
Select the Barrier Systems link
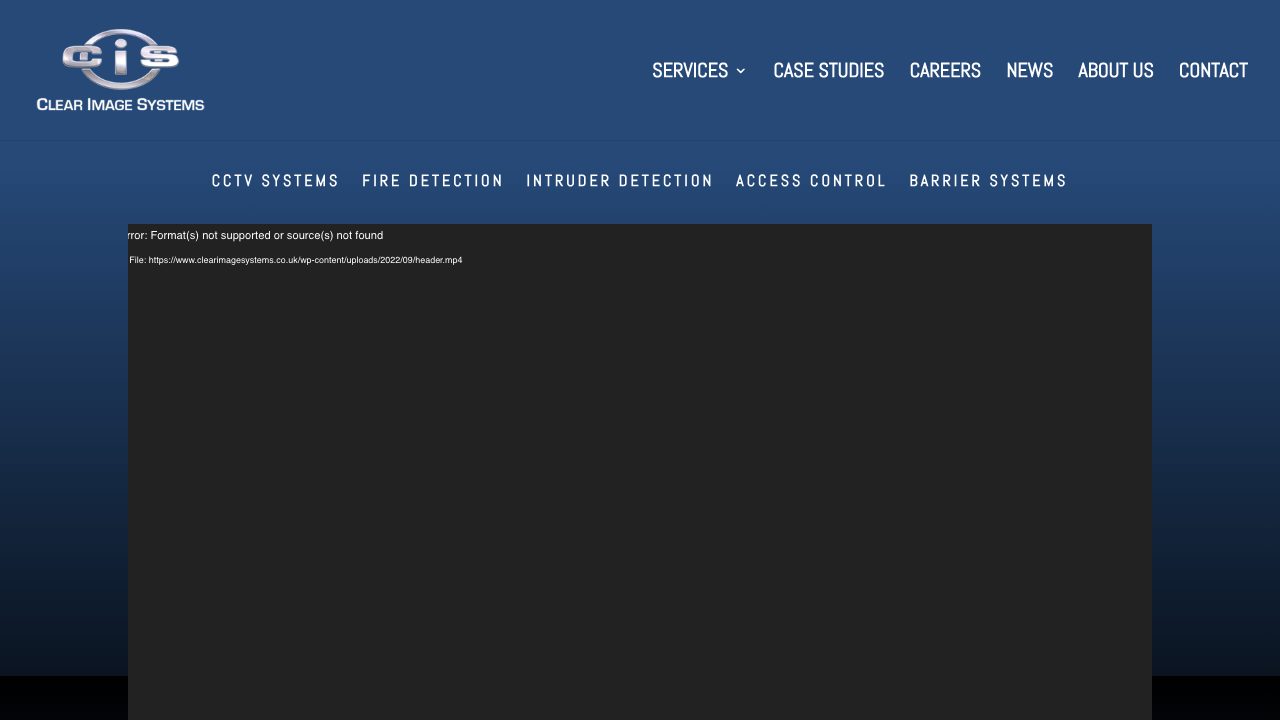(x=988, y=181)
